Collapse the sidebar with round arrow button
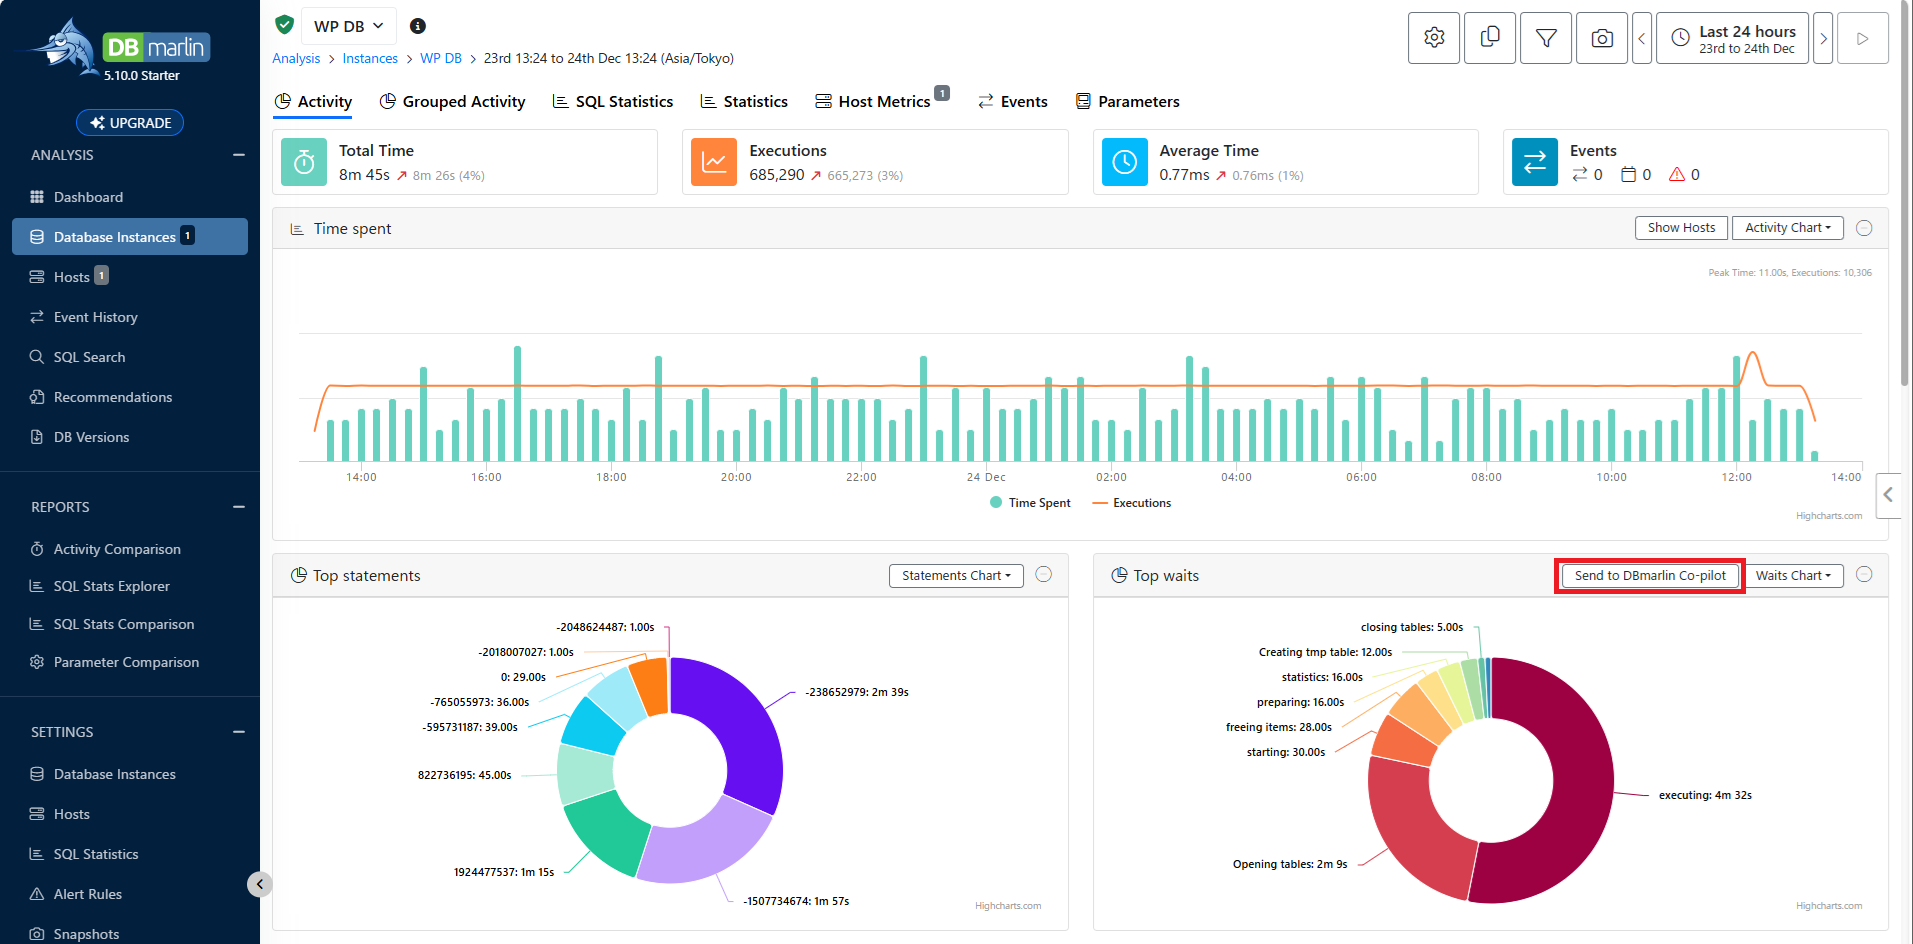This screenshot has width=1913, height=944. (259, 884)
